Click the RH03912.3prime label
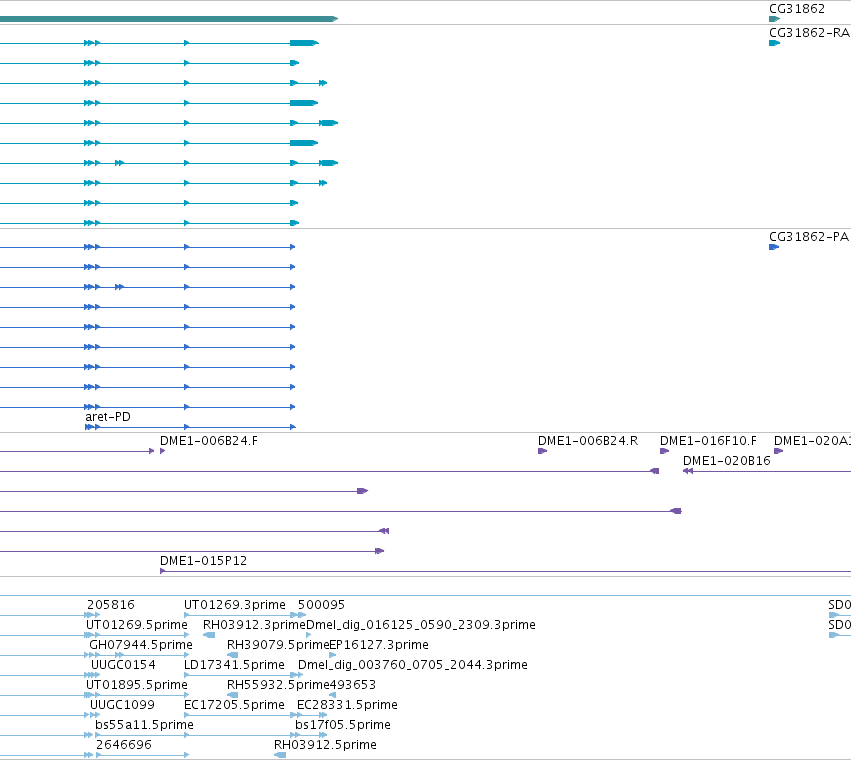851x760 pixels. point(254,625)
